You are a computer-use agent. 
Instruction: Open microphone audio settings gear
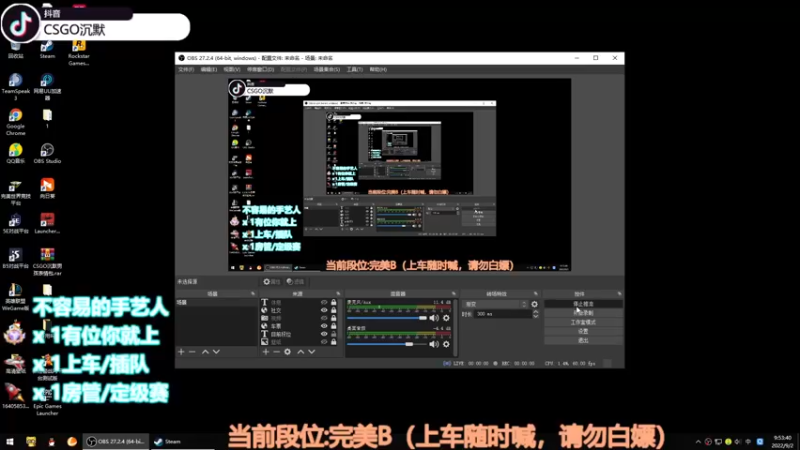pos(446,318)
